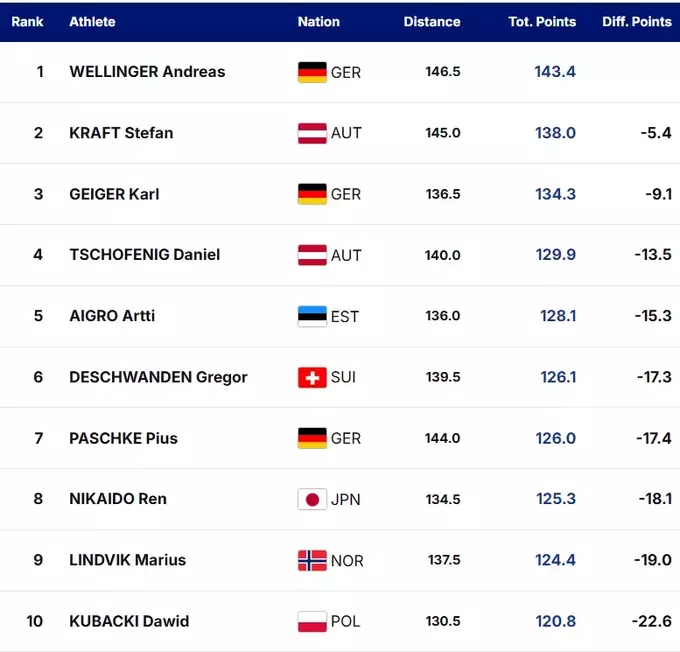The height and width of the screenshot is (652, 680).
Task: Click the Japanese flag beside Nikaido Ren
Action: point(312,499)
